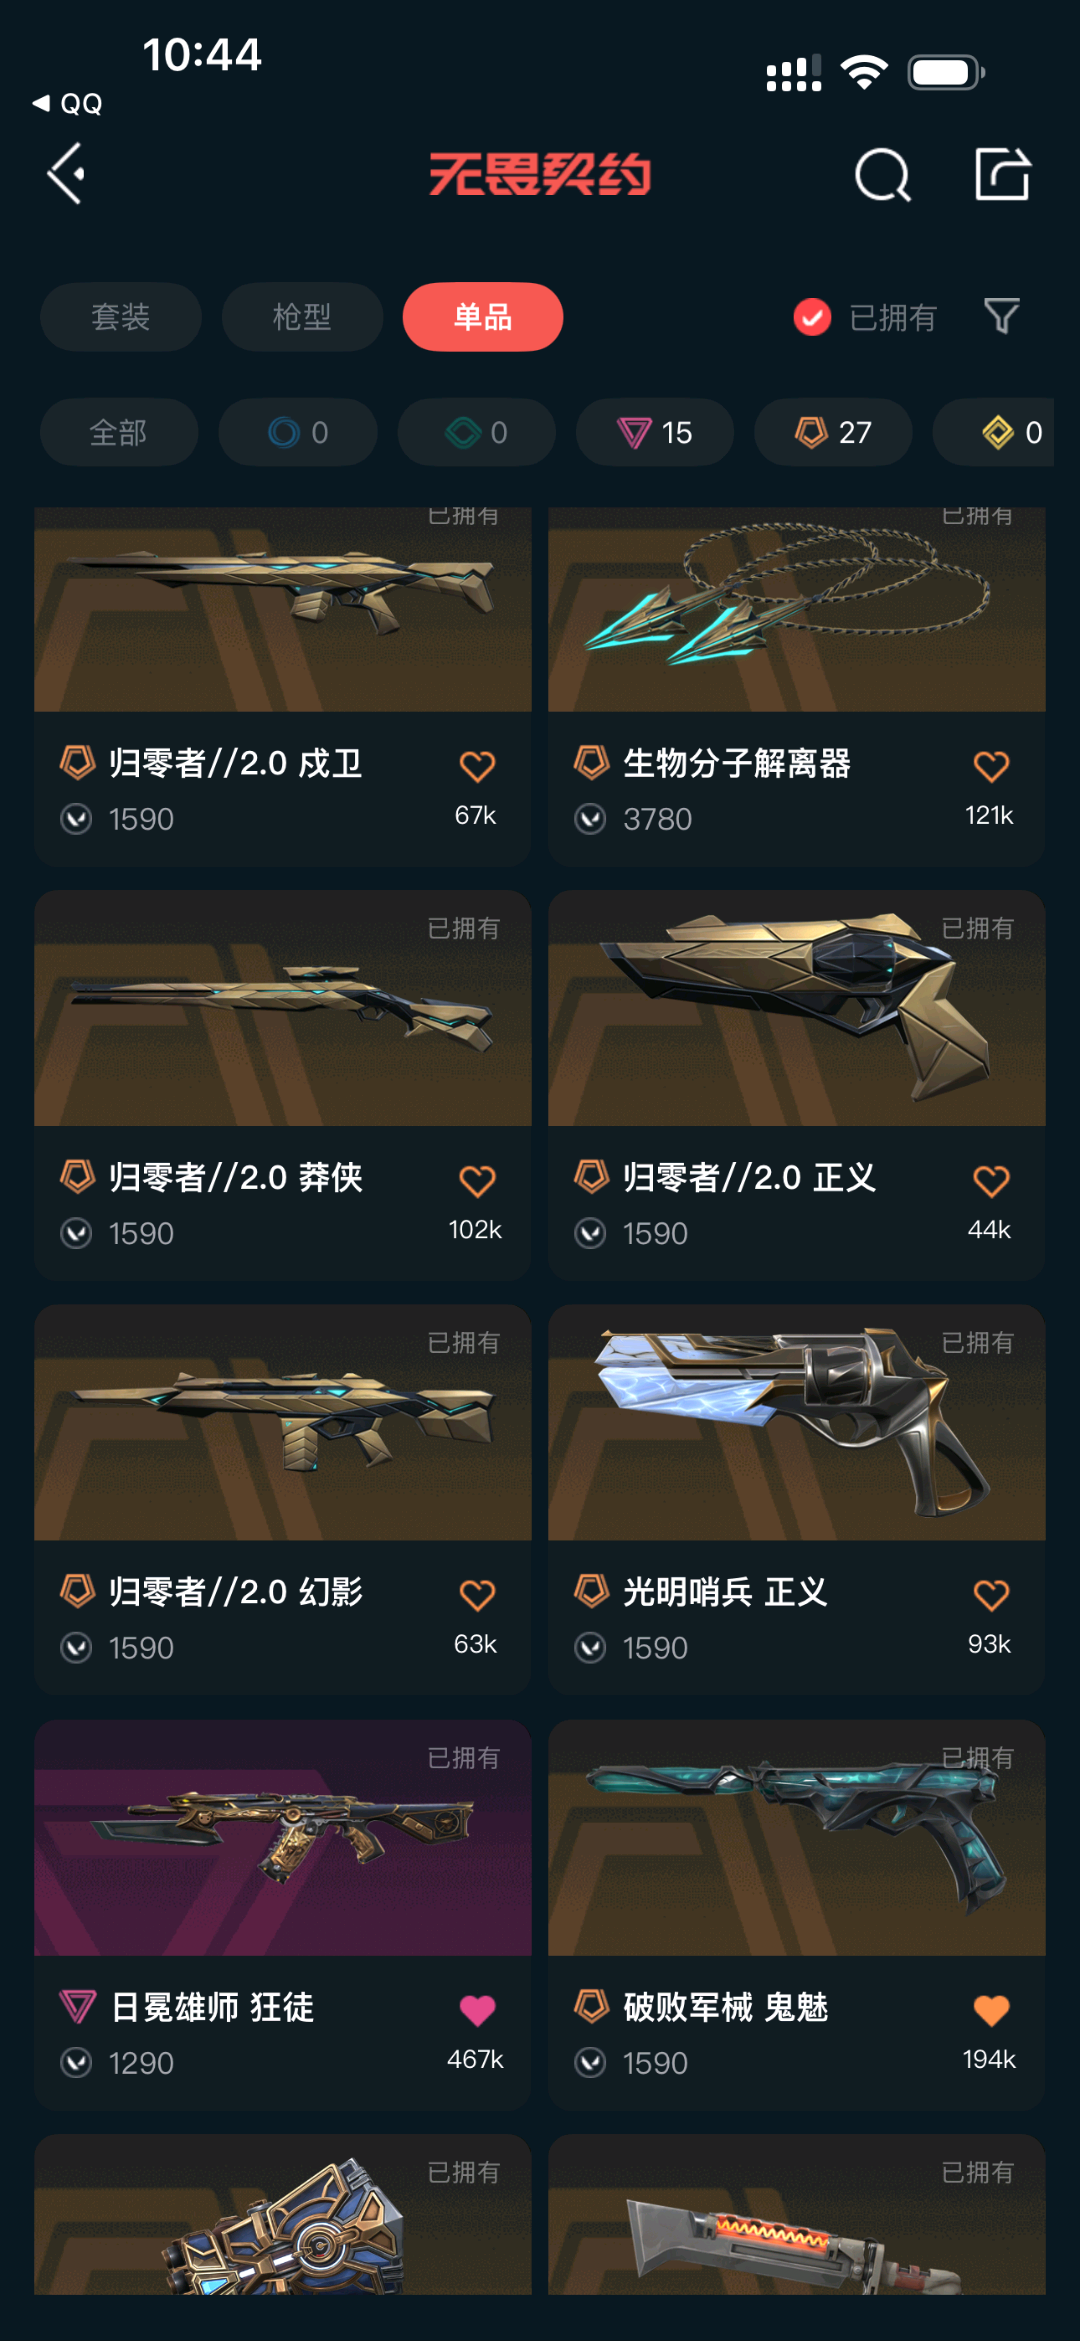Screen dimensions: 1080x2341
Task: Filter by orange tier showing 27
Action: click(x=833, y=432)
